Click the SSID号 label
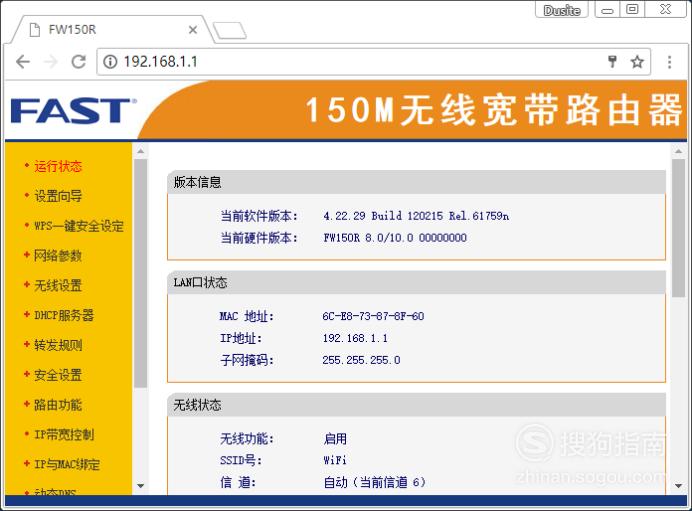The image size is (692, 511). point(241,460)
